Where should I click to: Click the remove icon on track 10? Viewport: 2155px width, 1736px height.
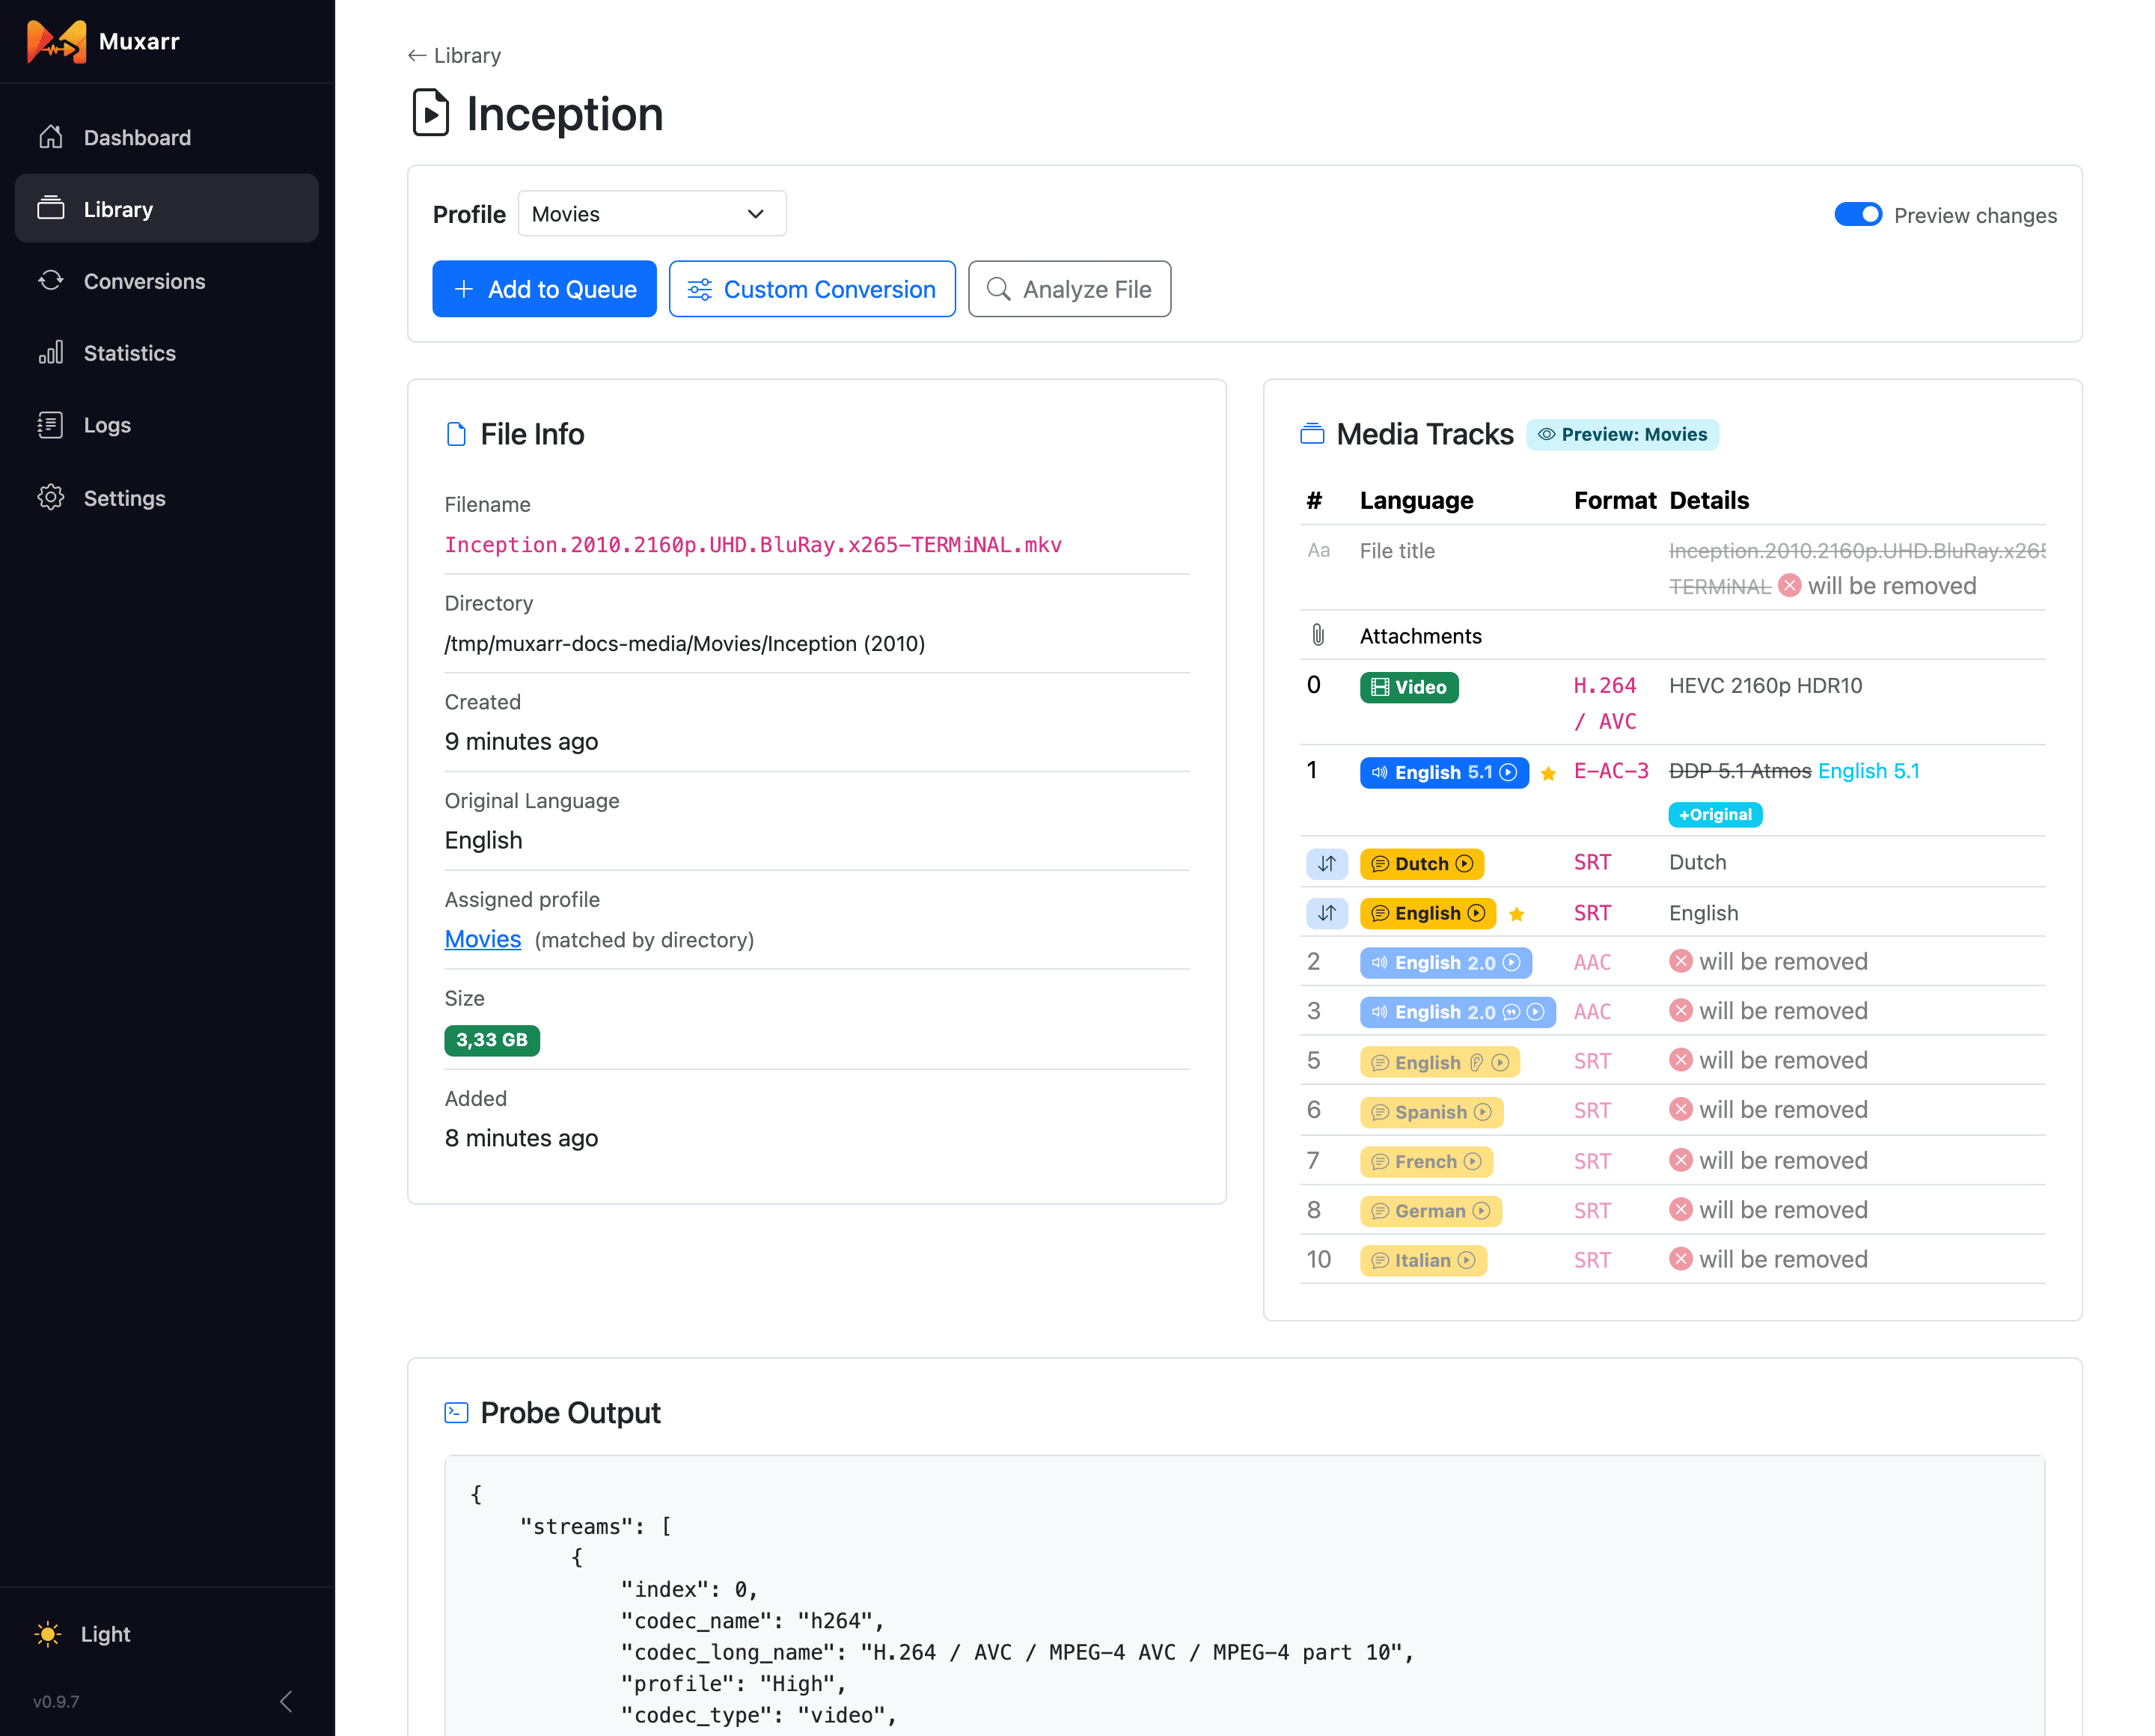(1681, 1259)
